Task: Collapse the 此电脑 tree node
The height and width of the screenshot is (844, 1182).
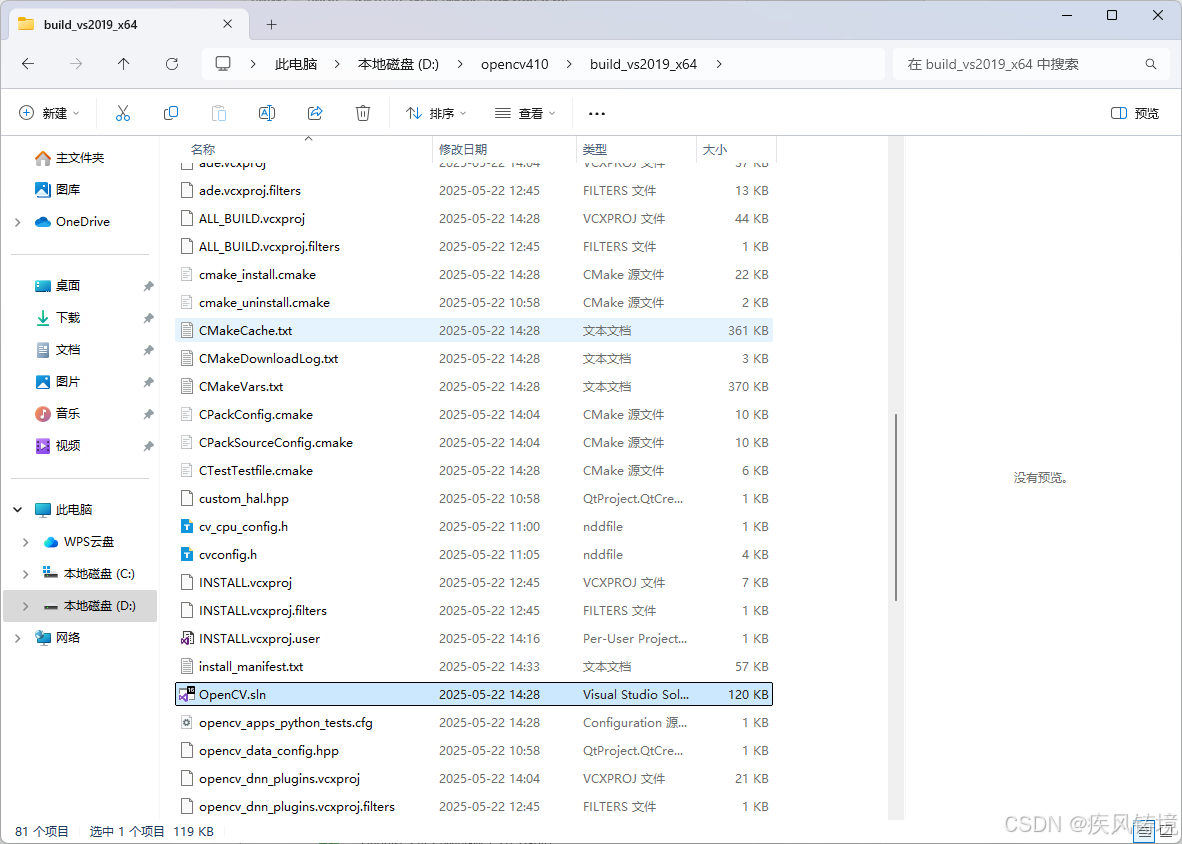Action: pos(18,510)
